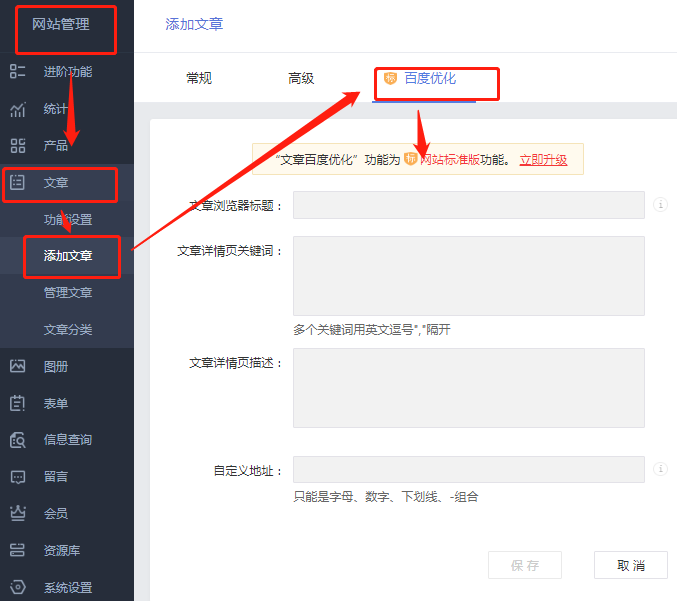Select 添加文章 submenu item
Viewport: 677px width, 601px height.
click(67, 256)
